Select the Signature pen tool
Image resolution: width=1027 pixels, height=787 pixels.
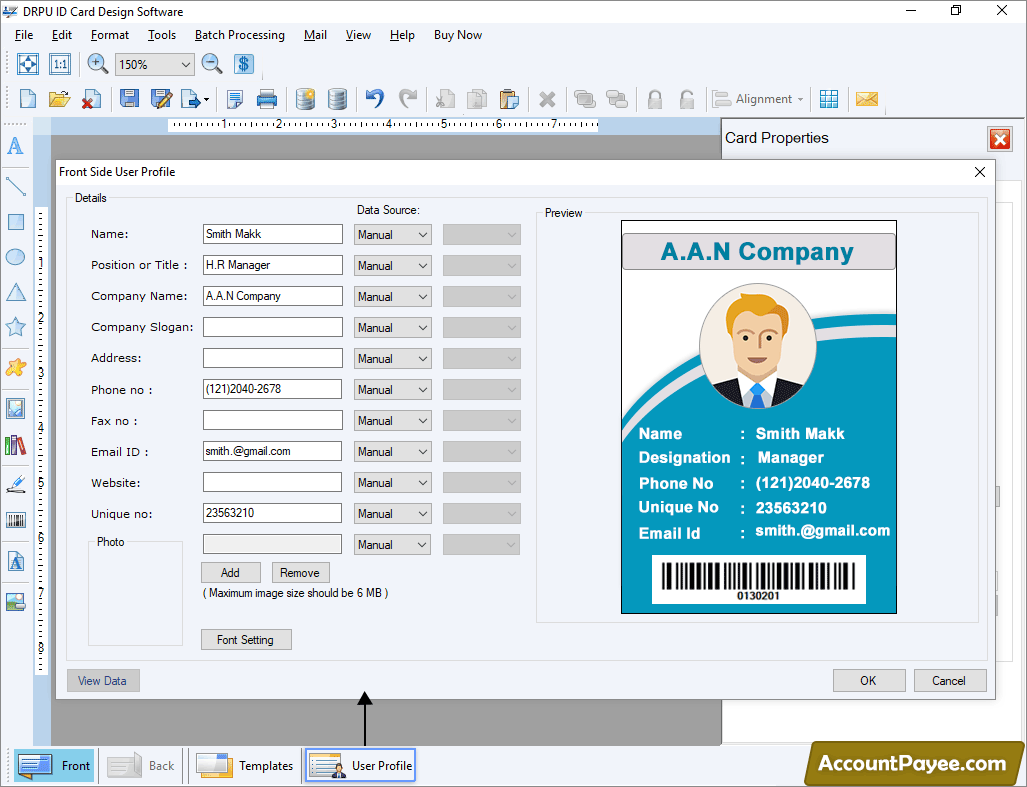click(16, 485)
